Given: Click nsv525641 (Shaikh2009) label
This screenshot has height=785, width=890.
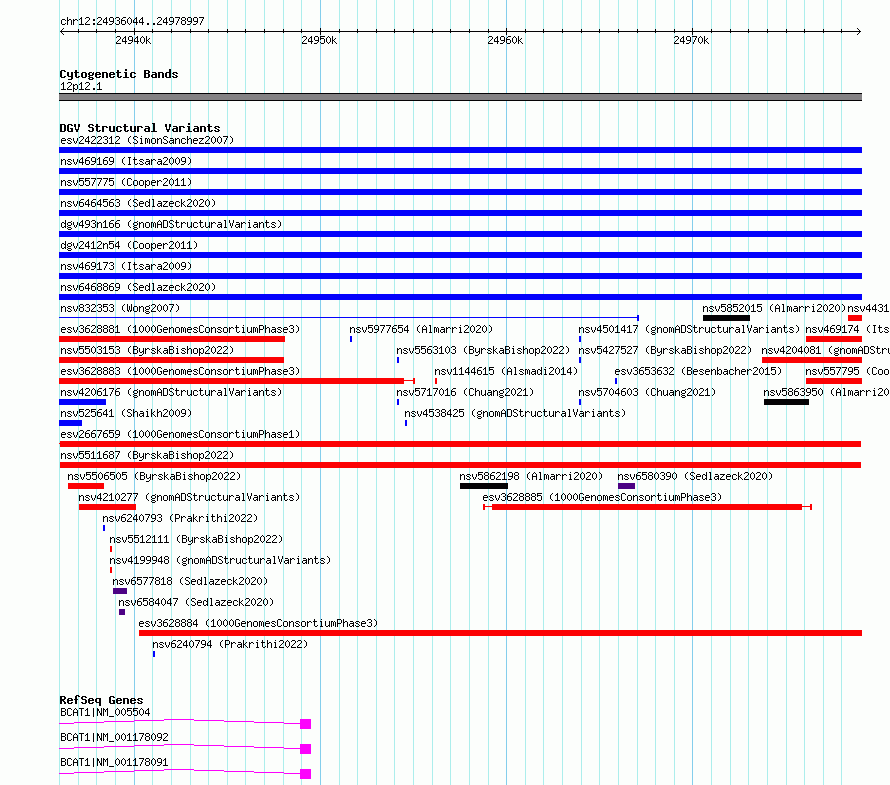Looking at the screenshot, I should (x=126, y=413).
